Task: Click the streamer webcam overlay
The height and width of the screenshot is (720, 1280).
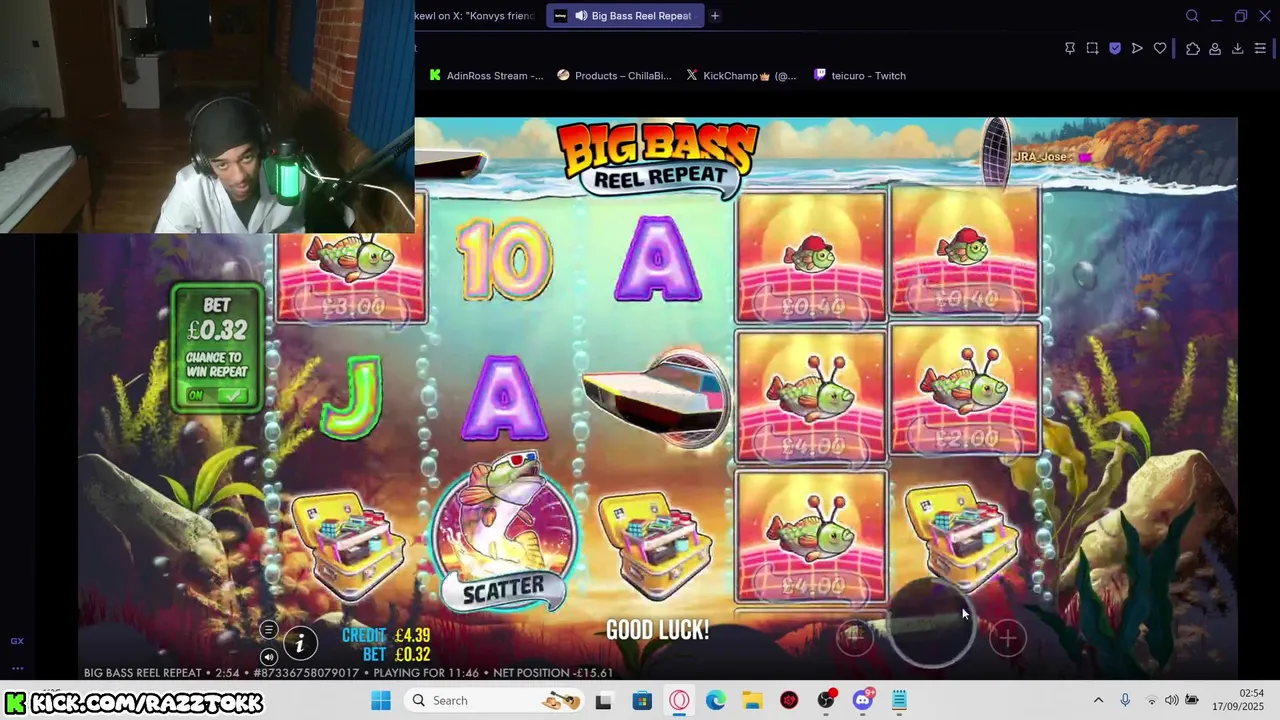Action: tap(207, 116)
